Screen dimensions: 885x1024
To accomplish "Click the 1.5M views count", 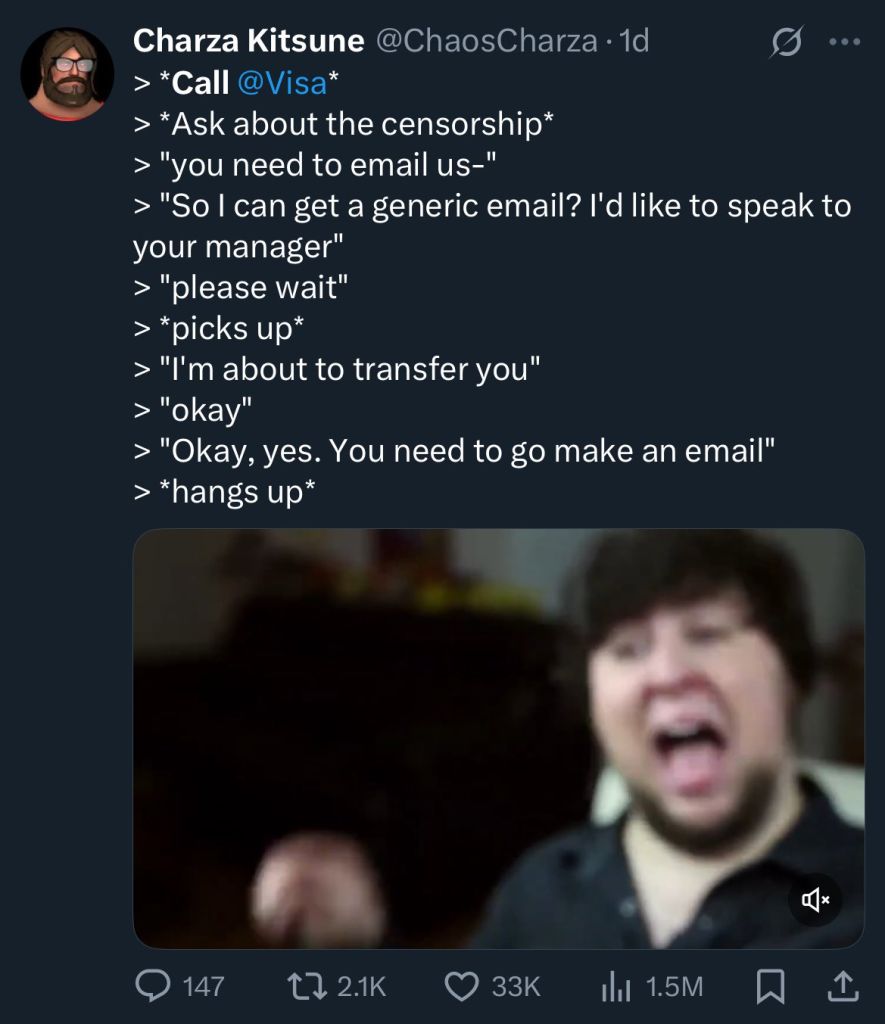I will click(x=674, y=986).
